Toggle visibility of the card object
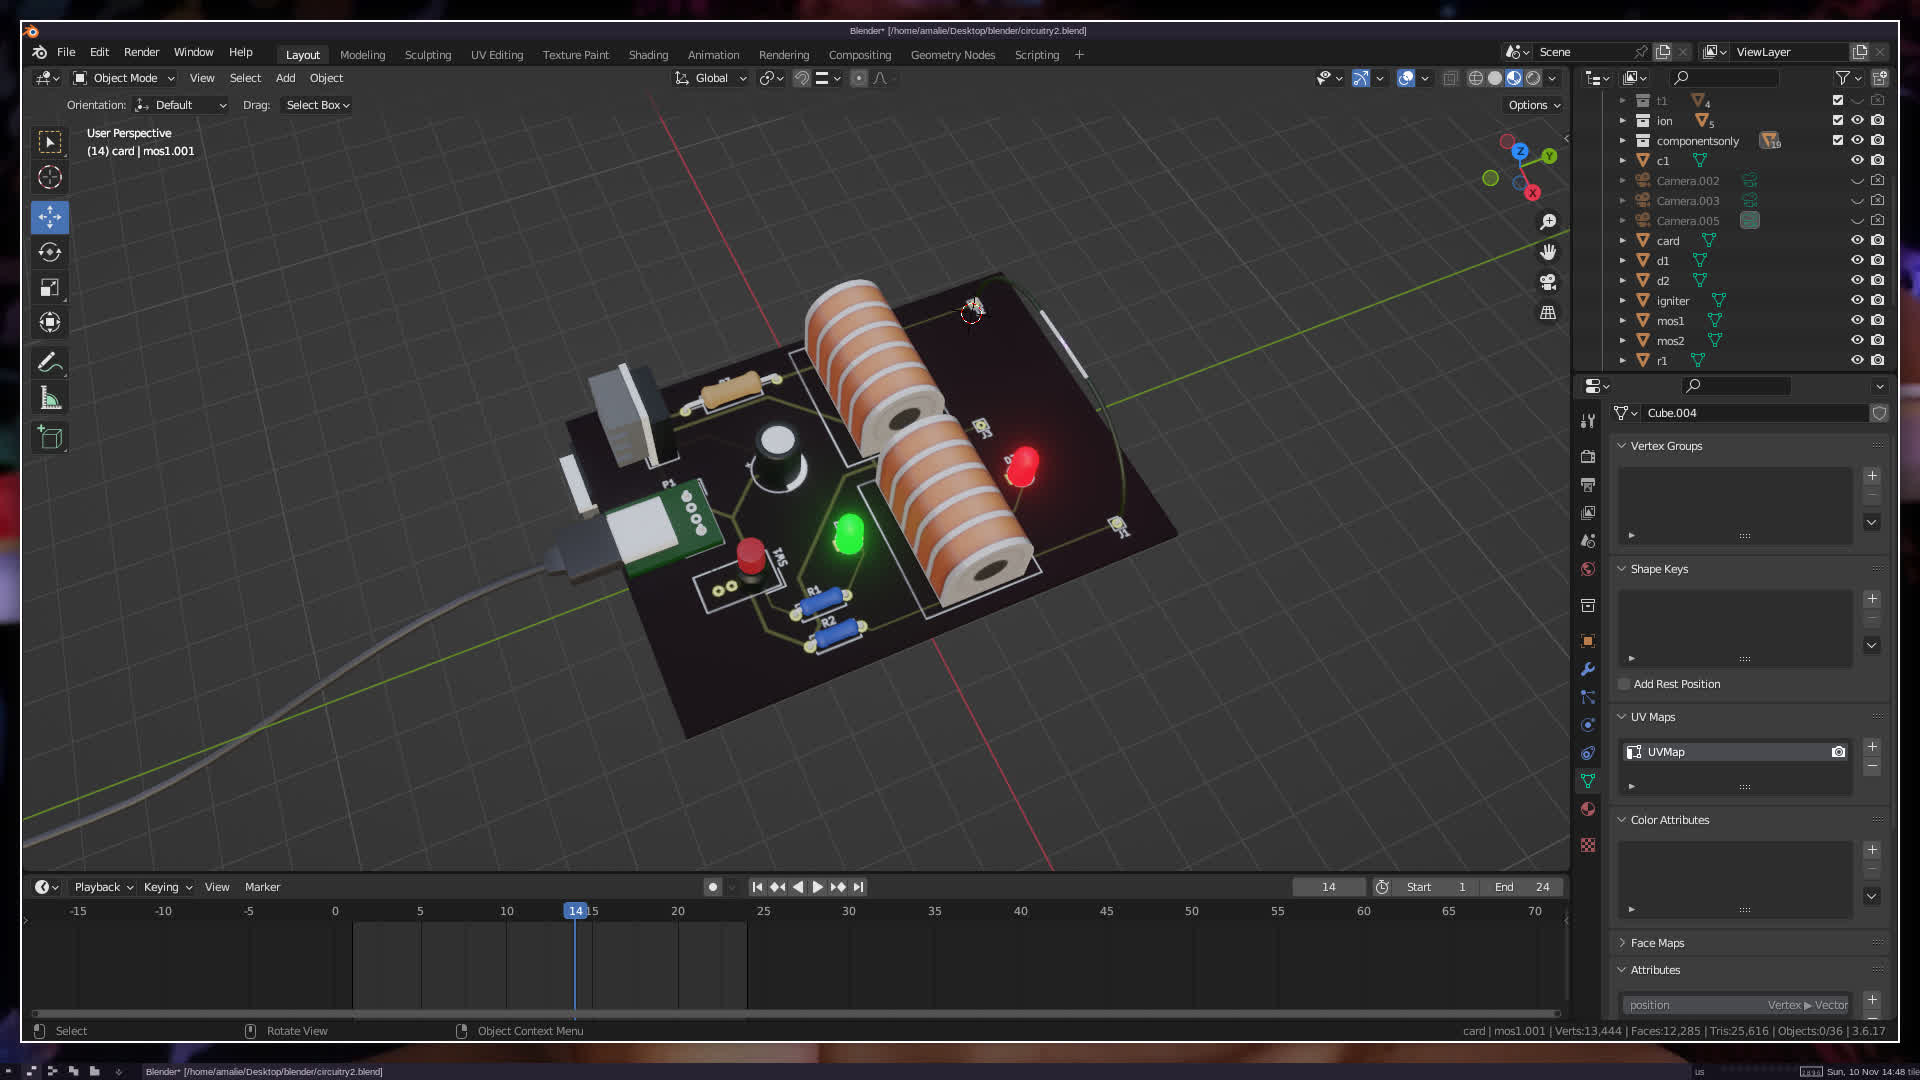This screenshot has height=1080, width=1920. click(x=1857, y=240)
